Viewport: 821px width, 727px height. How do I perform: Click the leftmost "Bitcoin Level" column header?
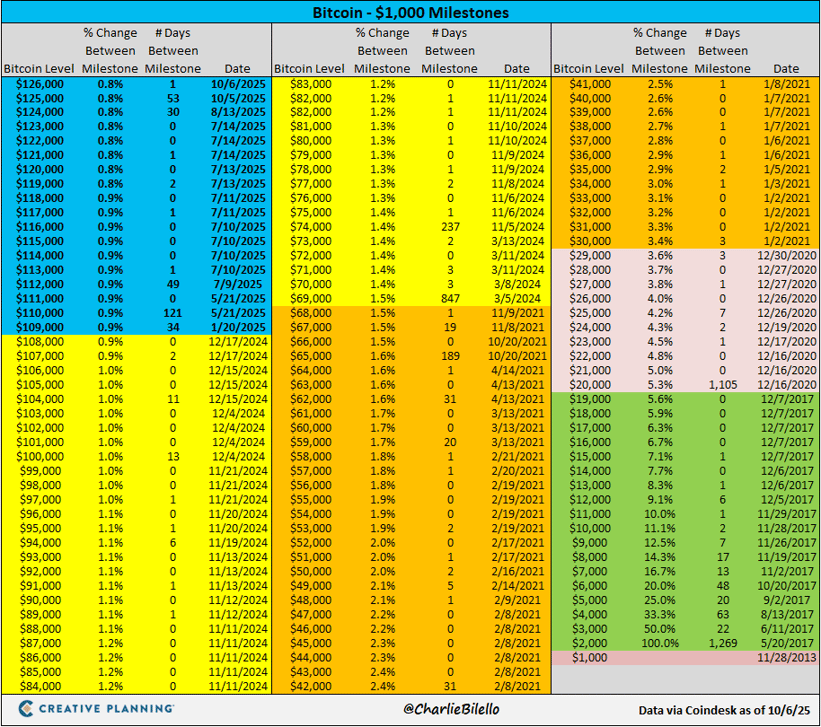tap(37, 68)
